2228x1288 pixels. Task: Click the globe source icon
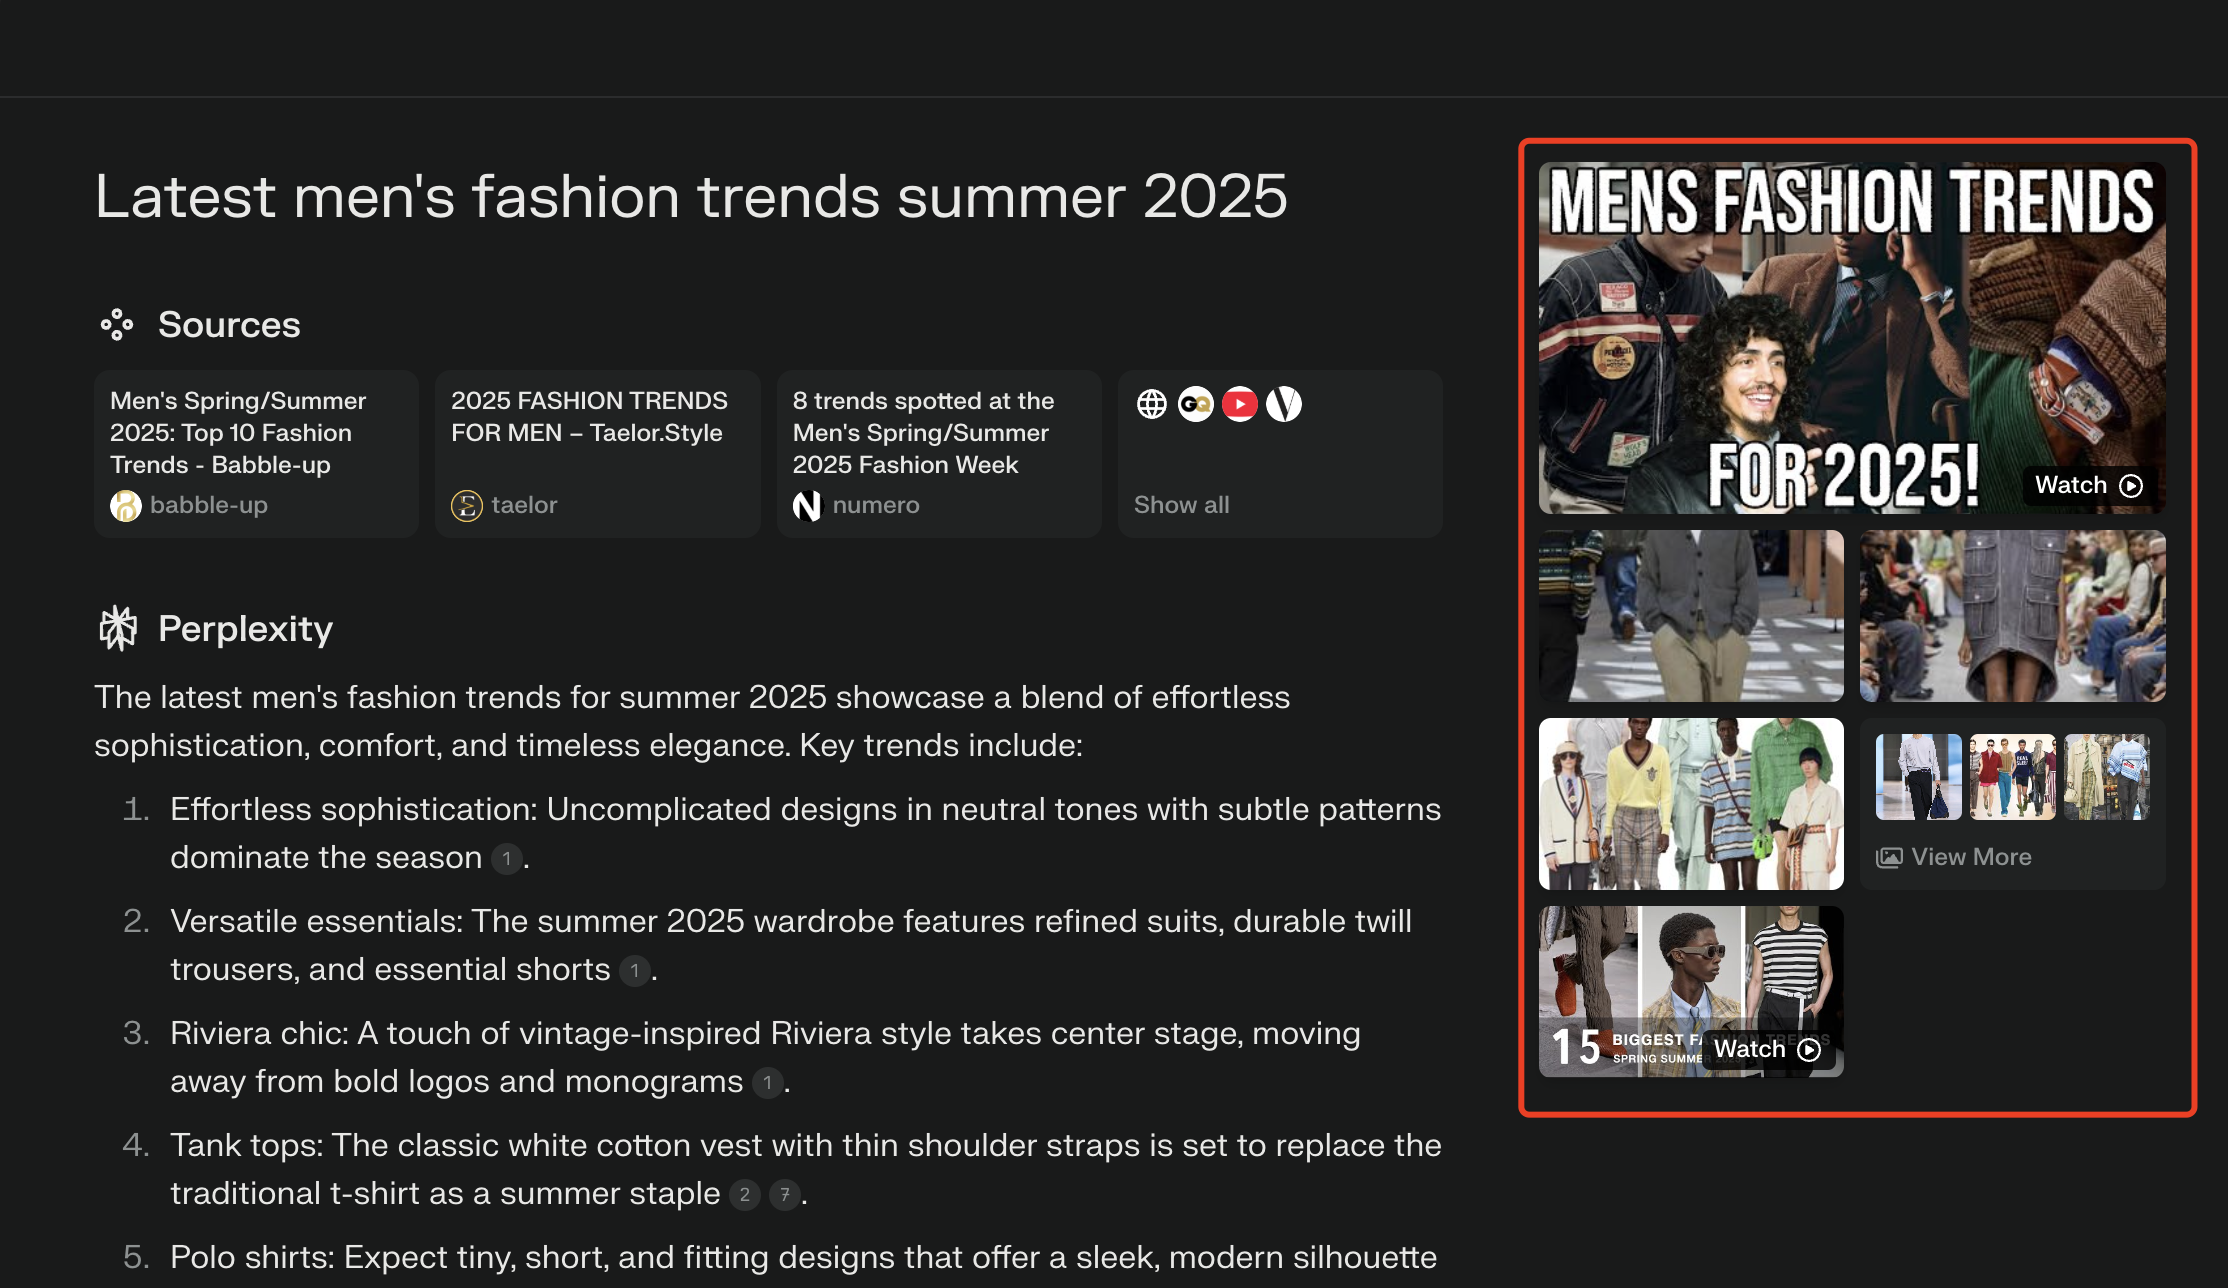click(x=1152, y=404)
